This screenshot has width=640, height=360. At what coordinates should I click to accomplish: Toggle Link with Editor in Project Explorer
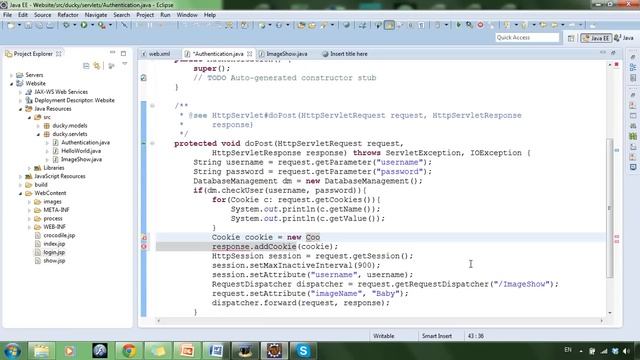pyautogui.click(x=97, y=66)
